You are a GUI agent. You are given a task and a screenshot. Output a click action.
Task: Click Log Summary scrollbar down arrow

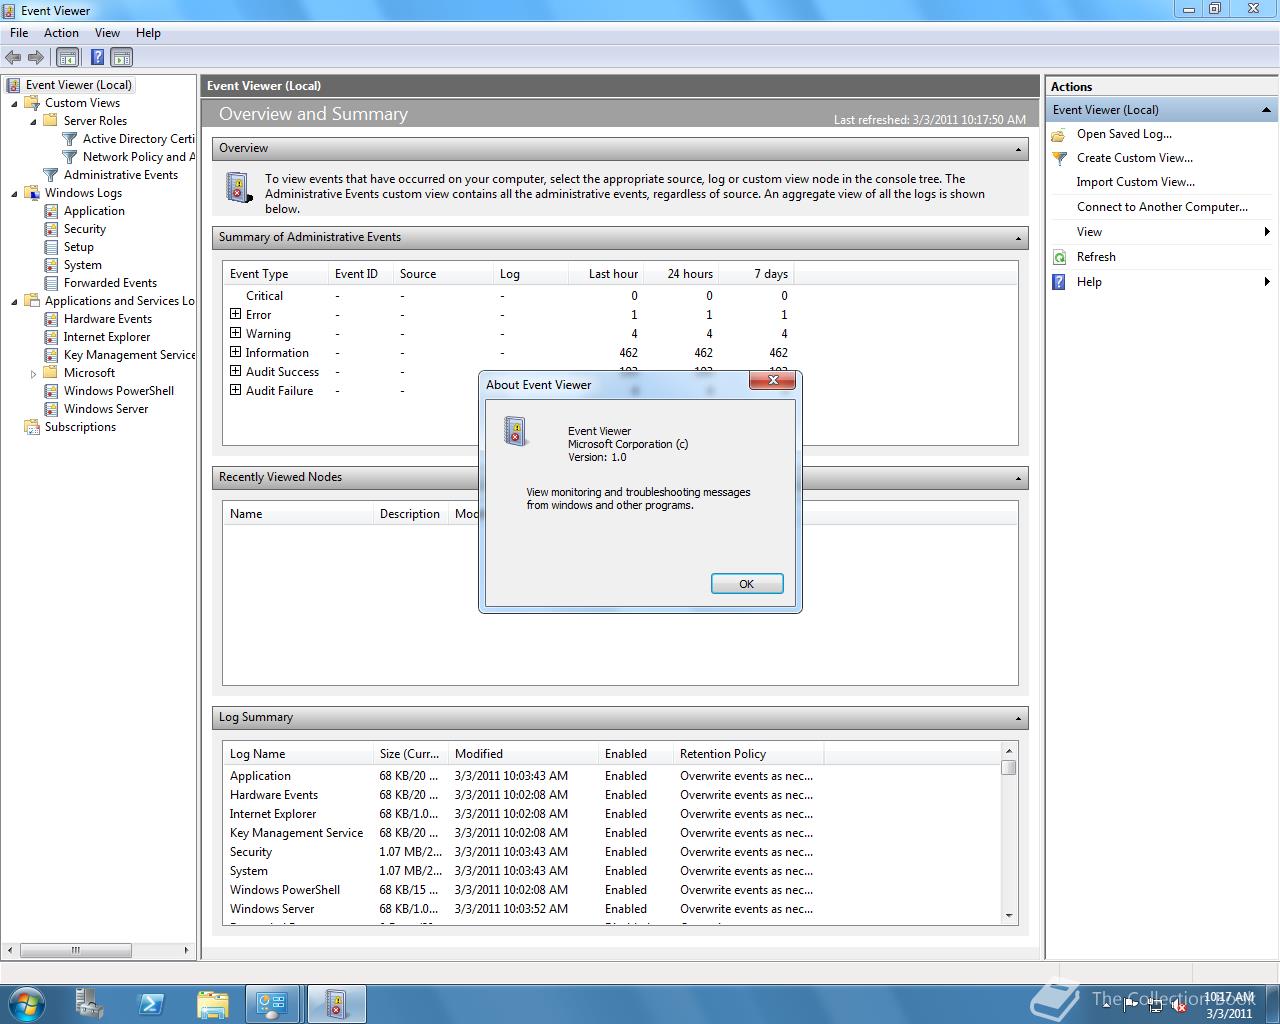[x=1009, y=915]
